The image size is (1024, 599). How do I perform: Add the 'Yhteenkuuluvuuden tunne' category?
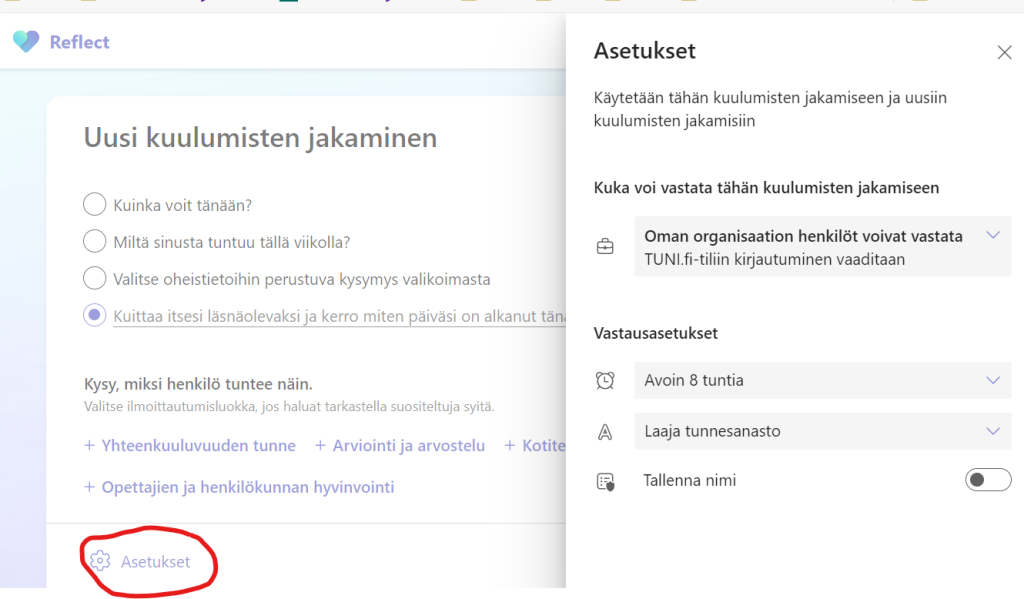coord(190,446)
